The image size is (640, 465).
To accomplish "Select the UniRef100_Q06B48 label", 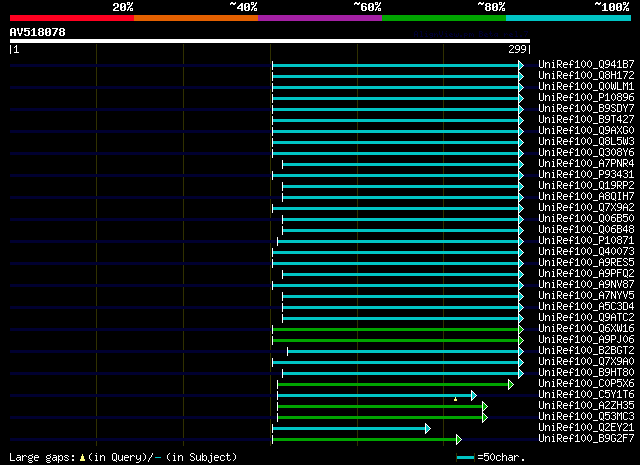I will click(x=586, y=229).
